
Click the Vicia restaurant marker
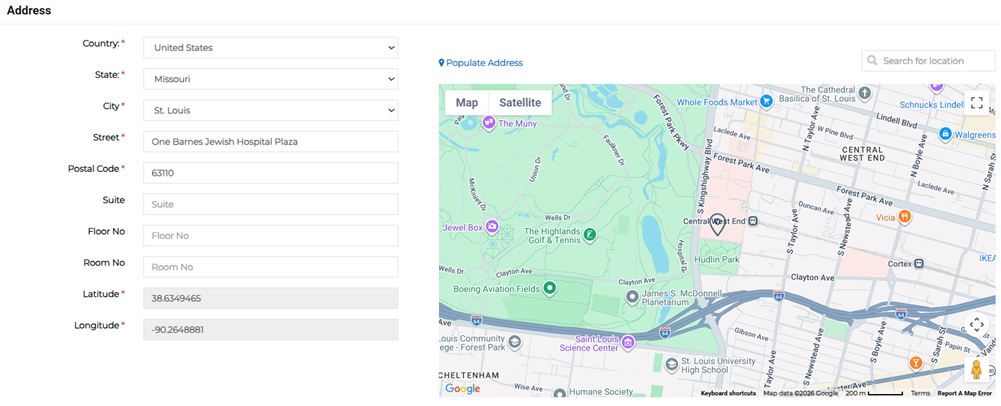[904, 217]
